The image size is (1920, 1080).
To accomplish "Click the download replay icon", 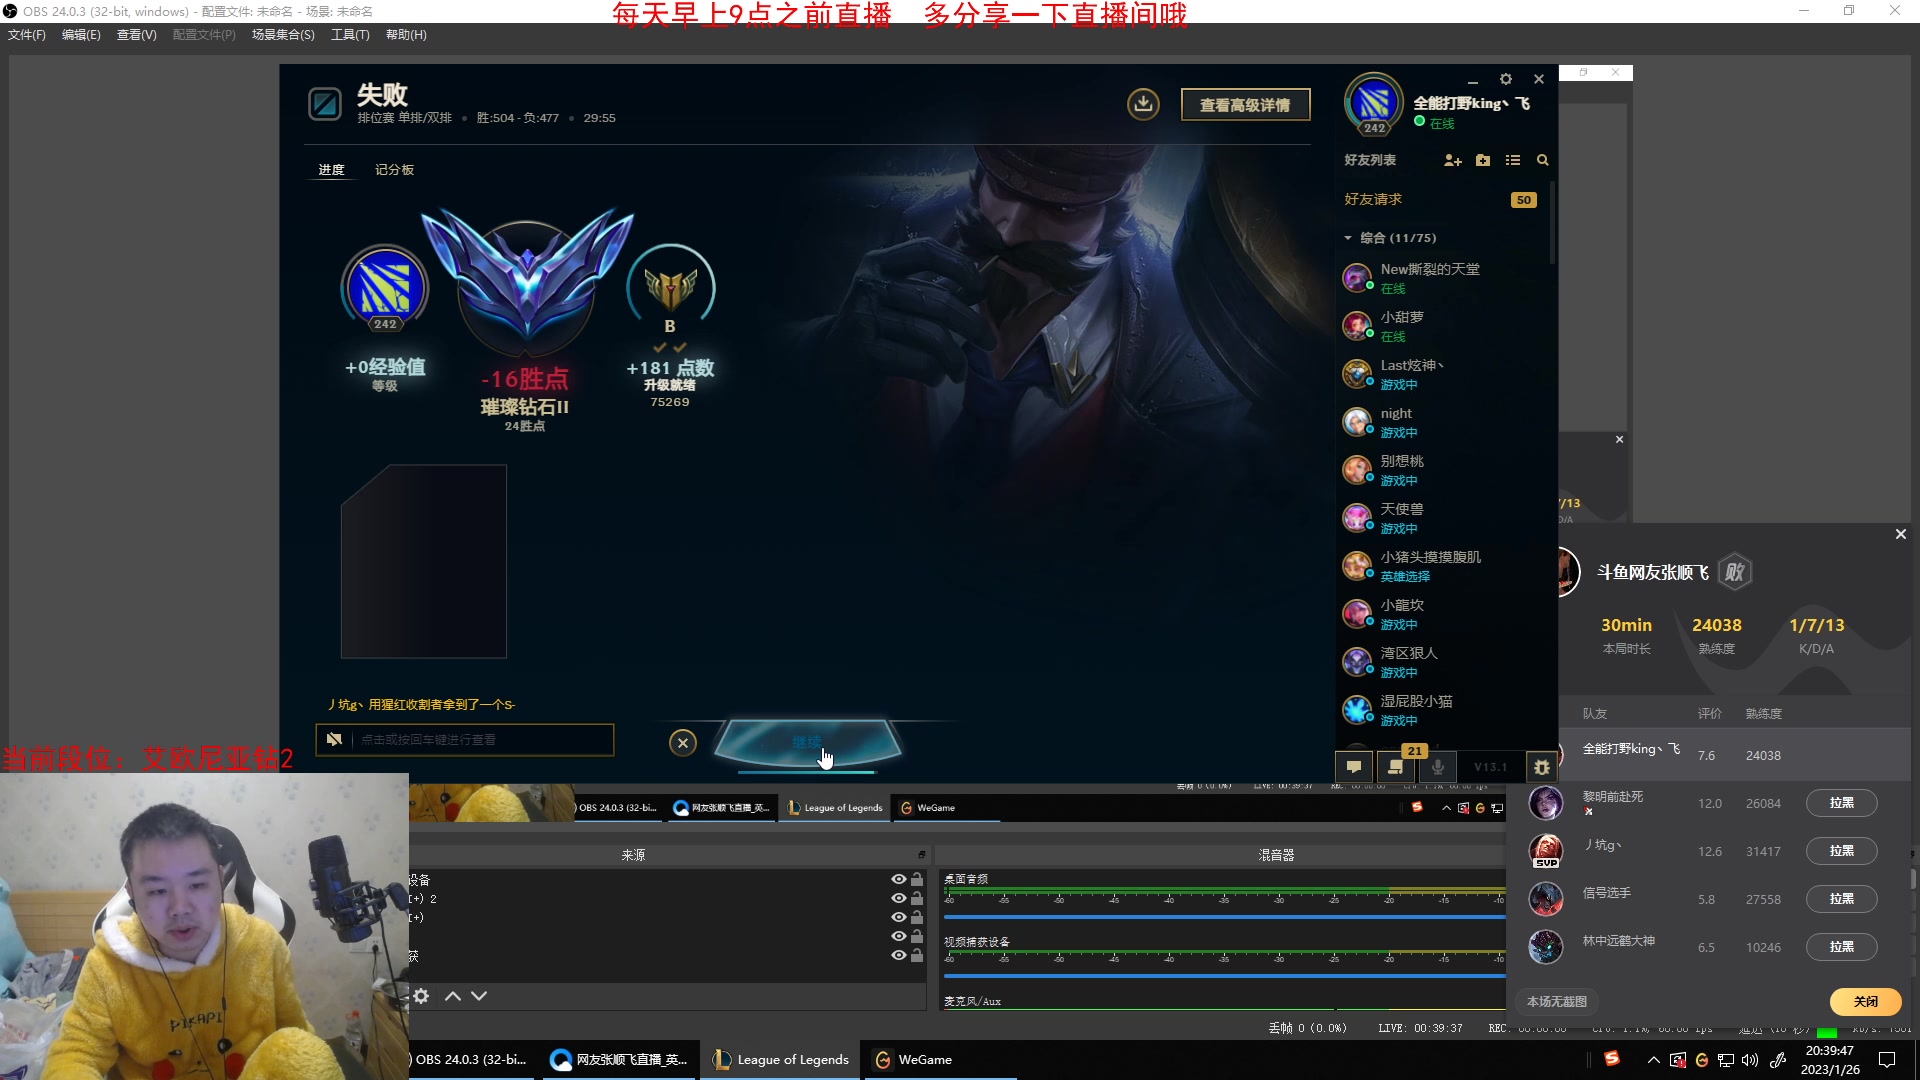I will [1143, 104].
